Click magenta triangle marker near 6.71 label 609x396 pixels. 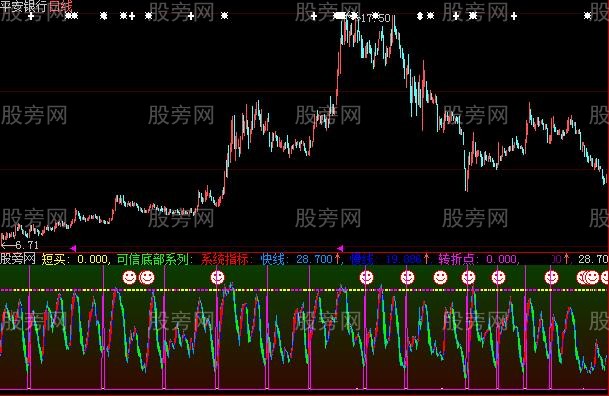(x=73, y=248)
